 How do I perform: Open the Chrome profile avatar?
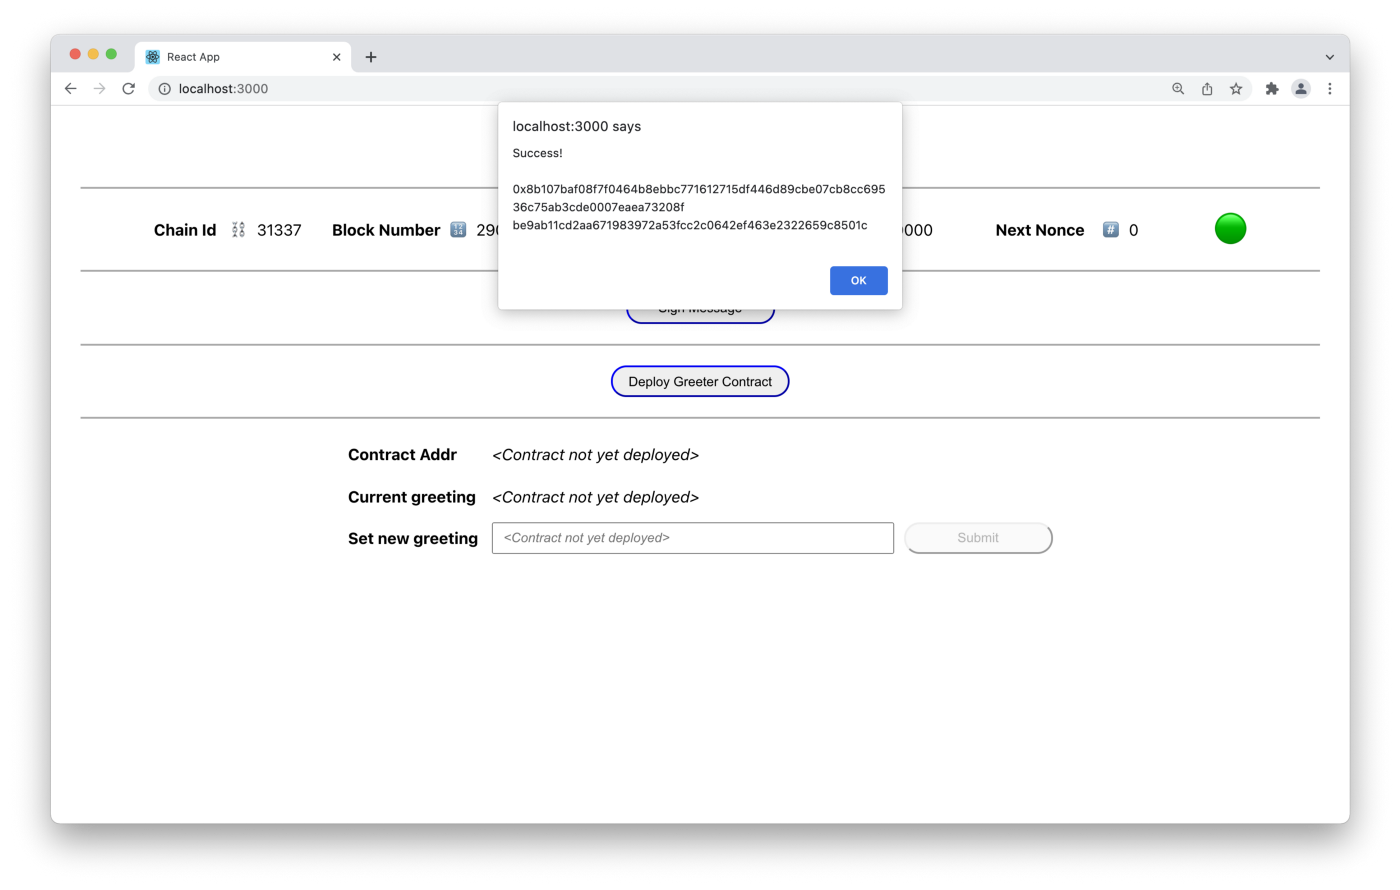(x=1301, y=89)
